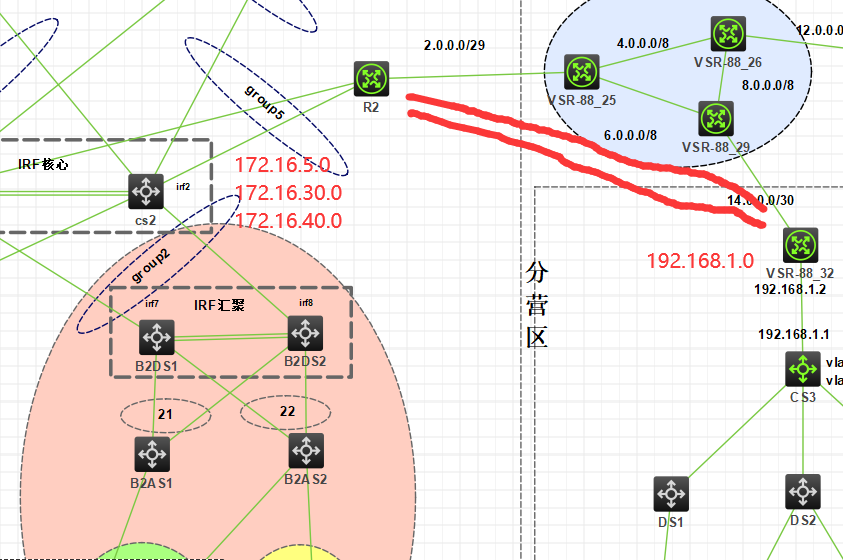Select the R2 router icon
The image size is (843, 560).
(x=371, y=79)
